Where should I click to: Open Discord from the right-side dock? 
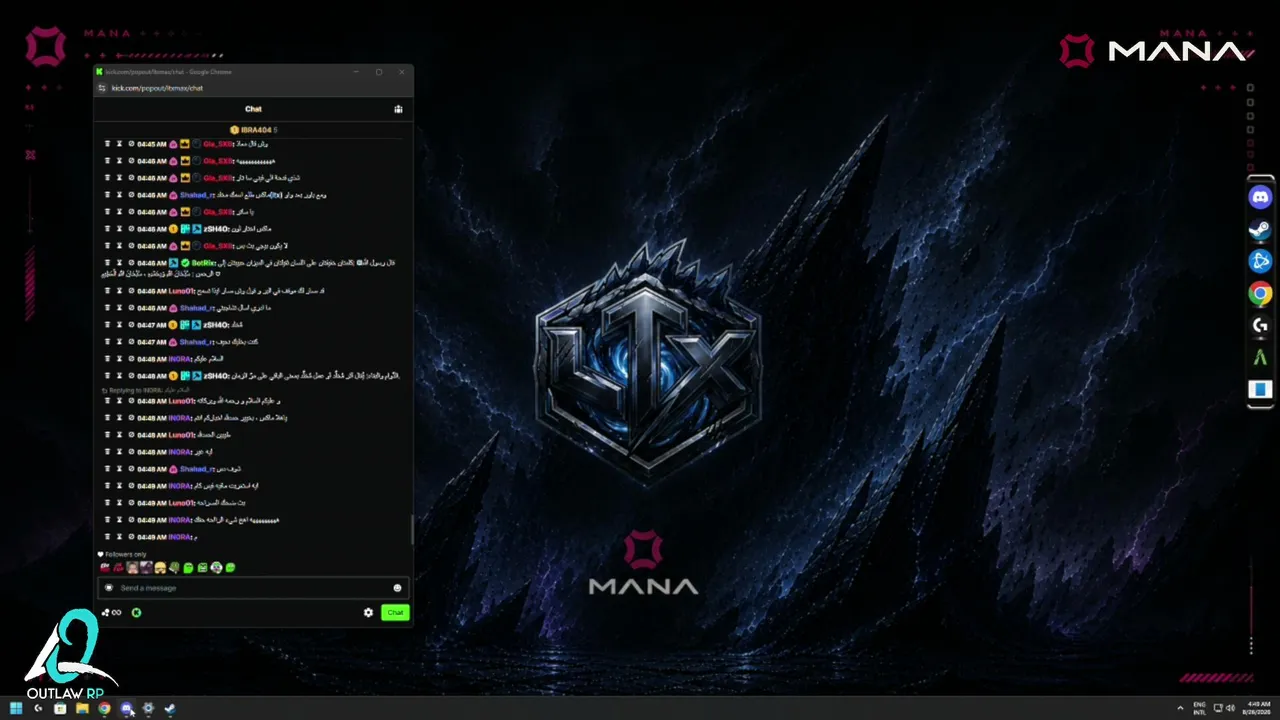coord(1260,198)
